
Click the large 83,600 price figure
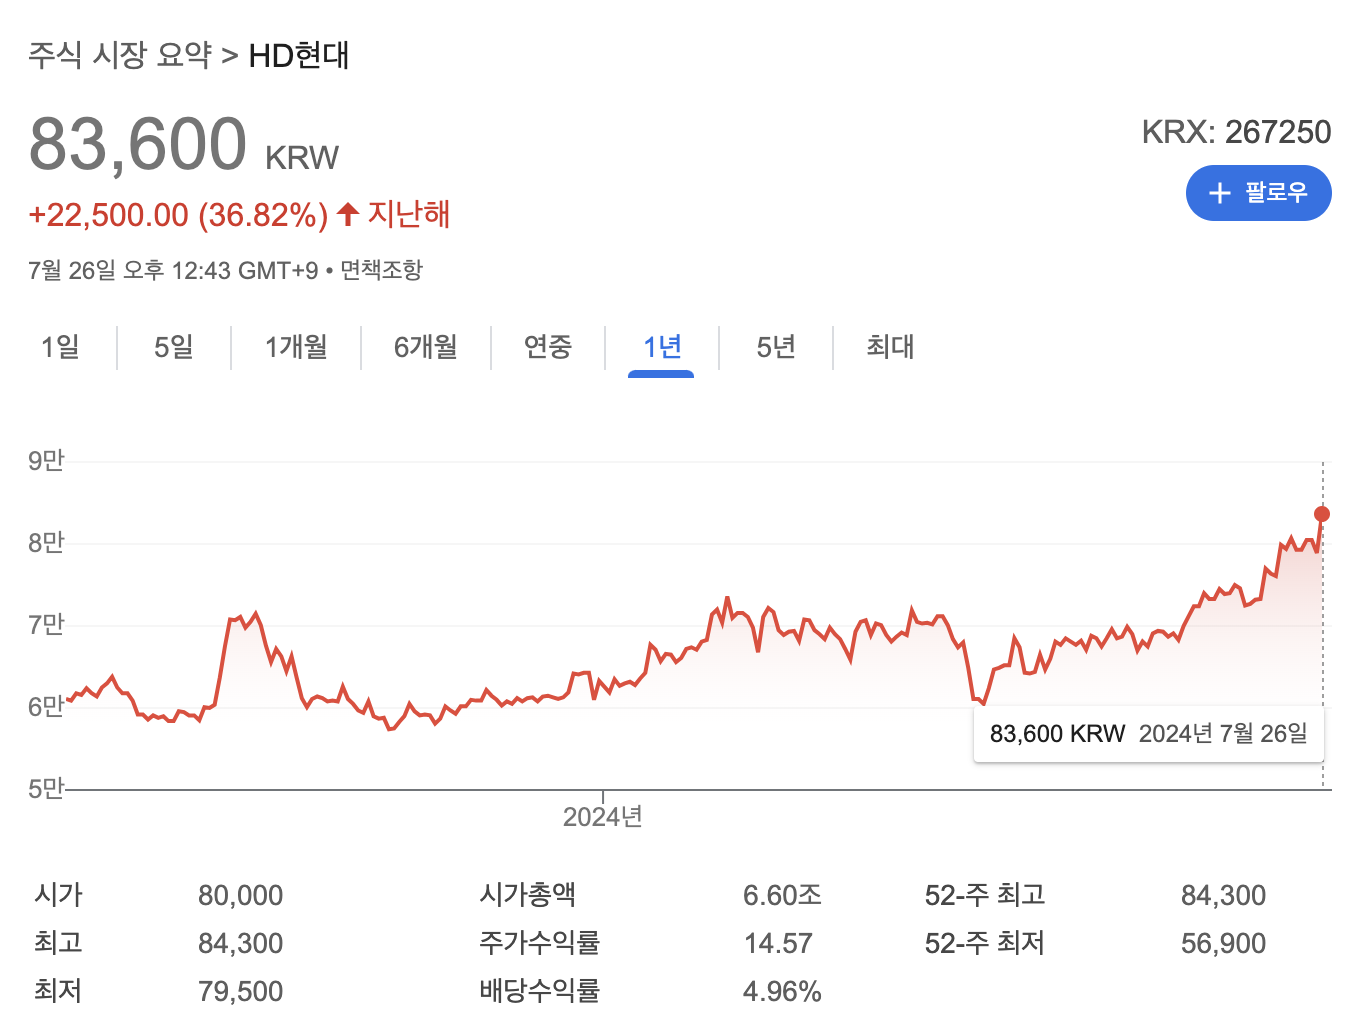tap(138, 144)
